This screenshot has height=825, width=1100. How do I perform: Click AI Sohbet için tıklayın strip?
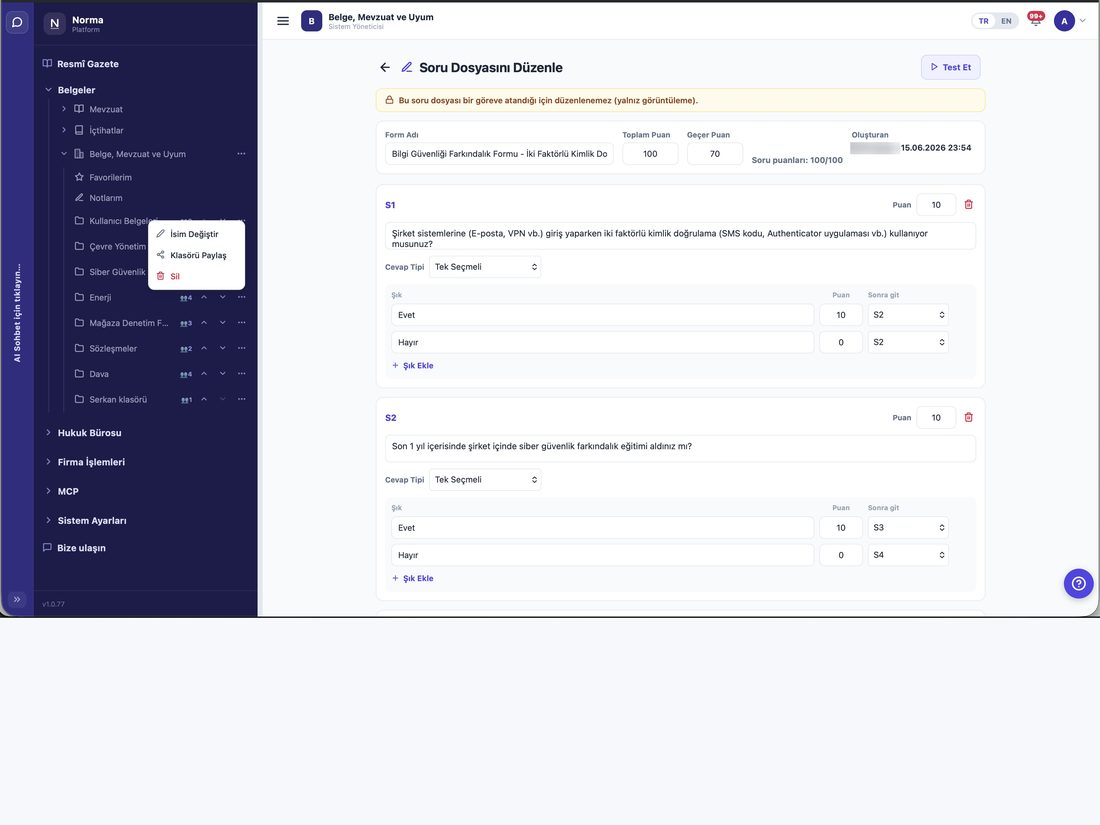(17, 313)
